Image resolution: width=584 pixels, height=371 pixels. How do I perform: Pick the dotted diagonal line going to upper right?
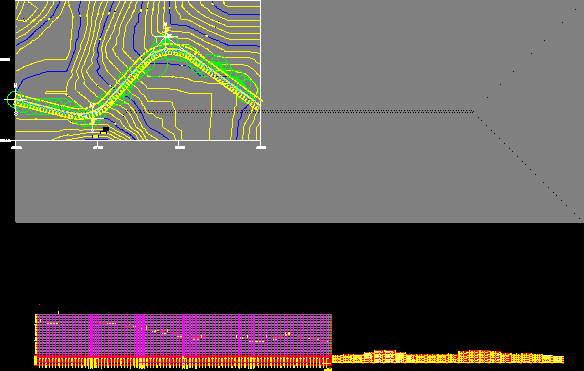tap(525, 60)
